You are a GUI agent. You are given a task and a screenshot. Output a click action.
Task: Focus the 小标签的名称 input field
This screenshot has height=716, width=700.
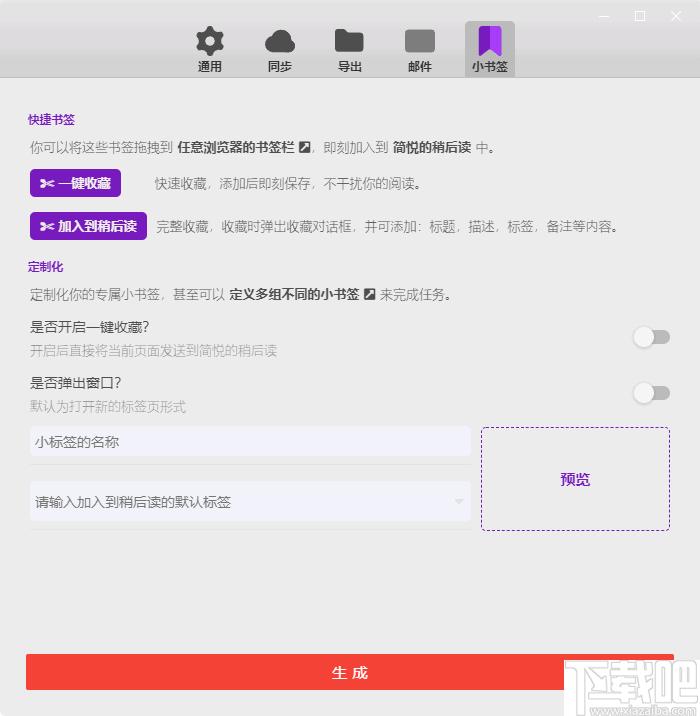(x=250, y=442)
